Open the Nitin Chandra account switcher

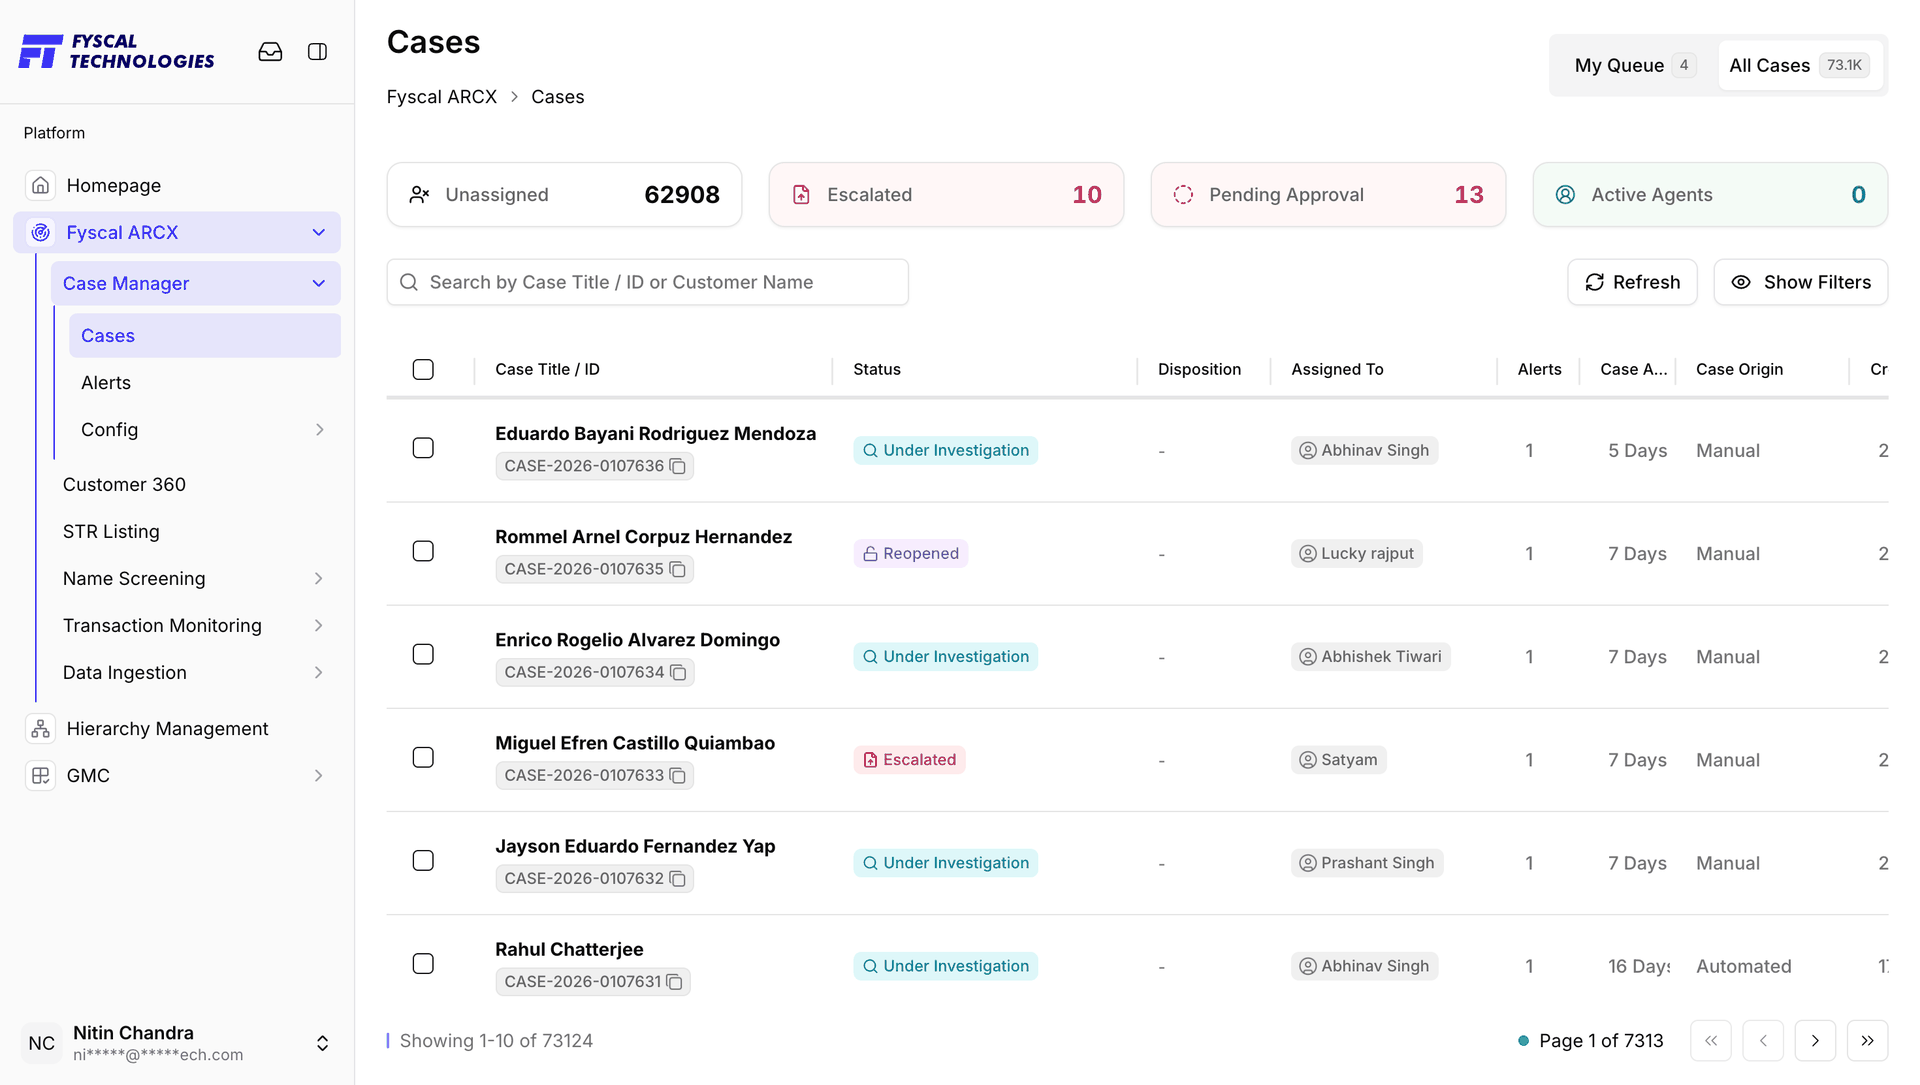(x=322, y=1043)
